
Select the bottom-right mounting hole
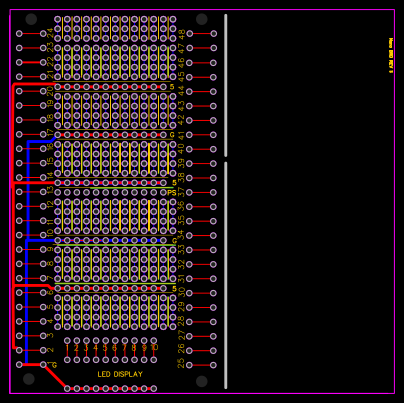click(x=202, y=381)
